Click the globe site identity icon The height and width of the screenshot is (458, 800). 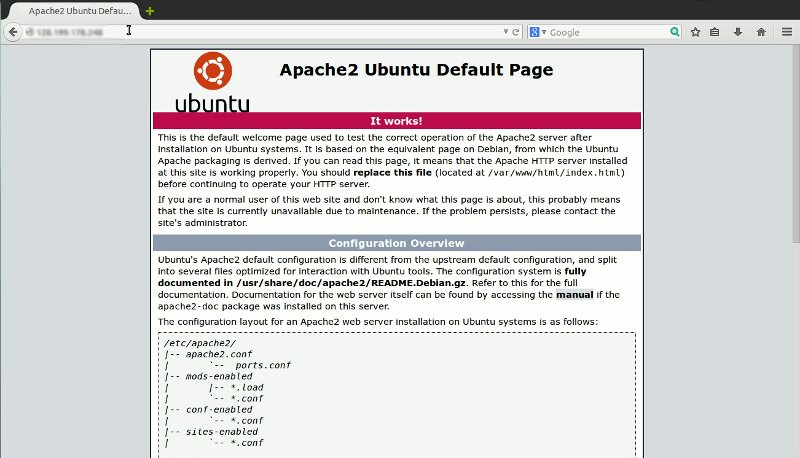(31, 32)
